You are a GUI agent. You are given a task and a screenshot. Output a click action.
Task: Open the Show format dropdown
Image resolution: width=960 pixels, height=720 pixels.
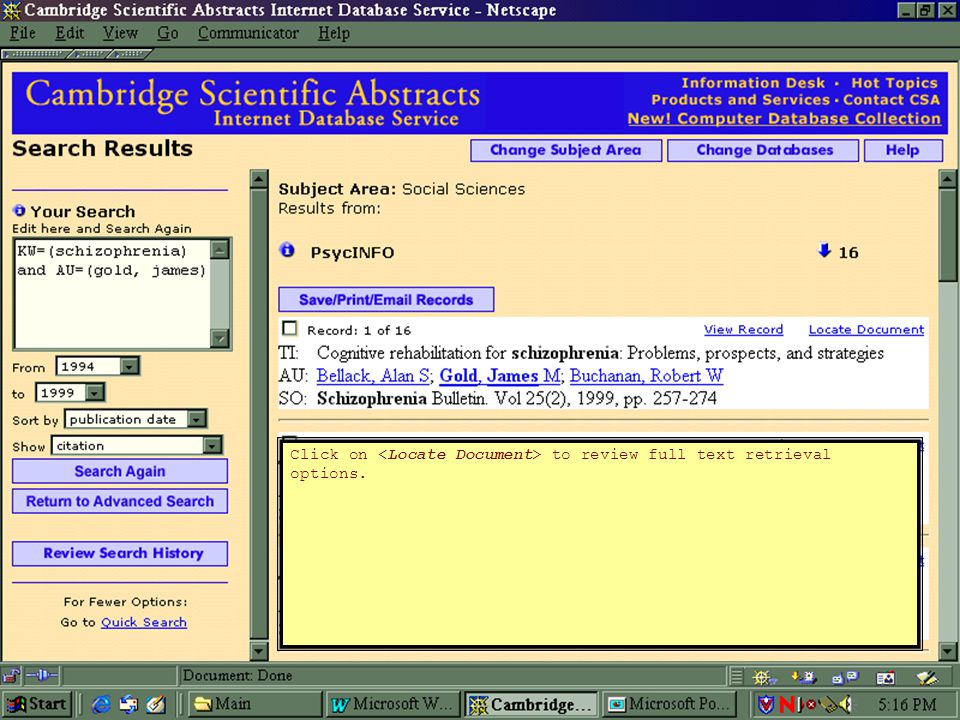[x=212, y=445]
